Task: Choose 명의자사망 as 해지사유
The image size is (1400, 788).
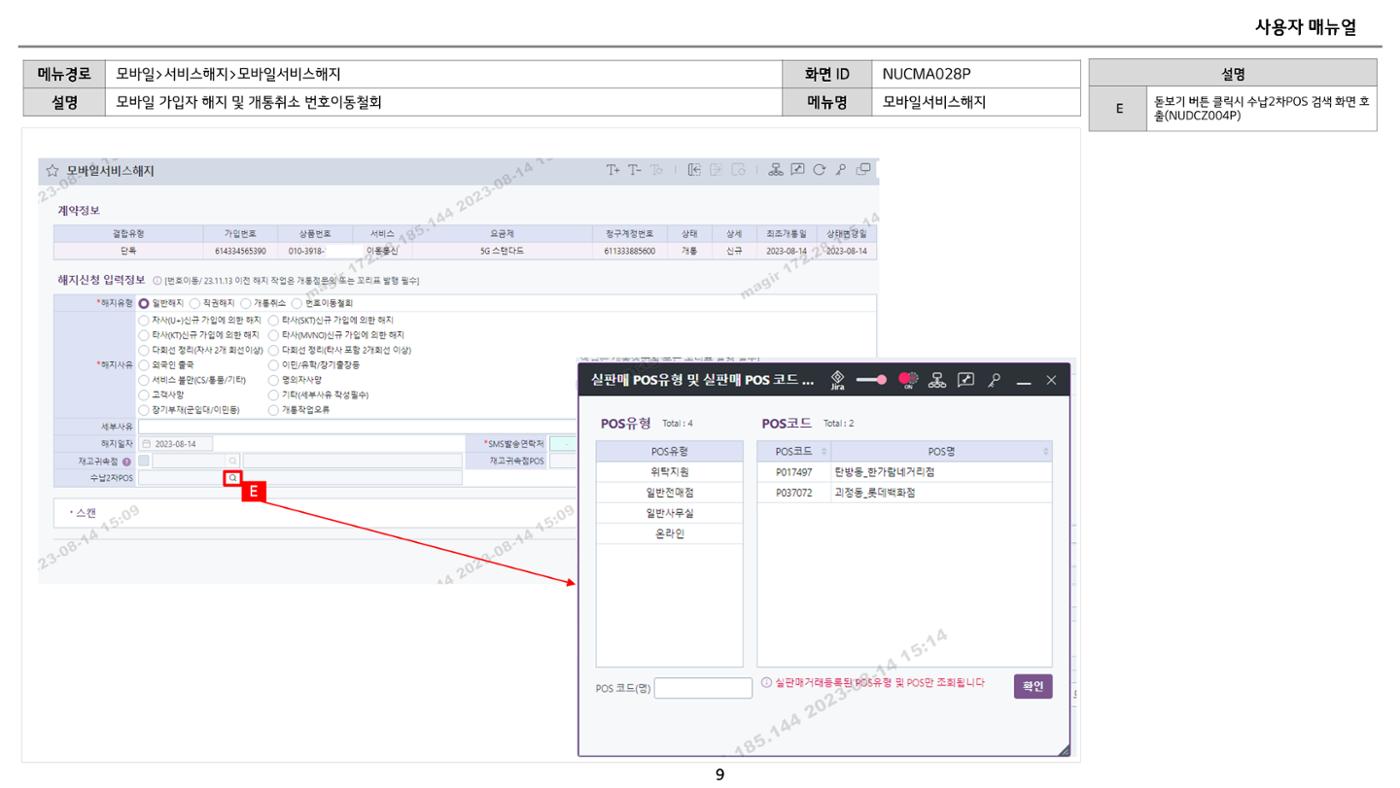Action: [274, 380]
